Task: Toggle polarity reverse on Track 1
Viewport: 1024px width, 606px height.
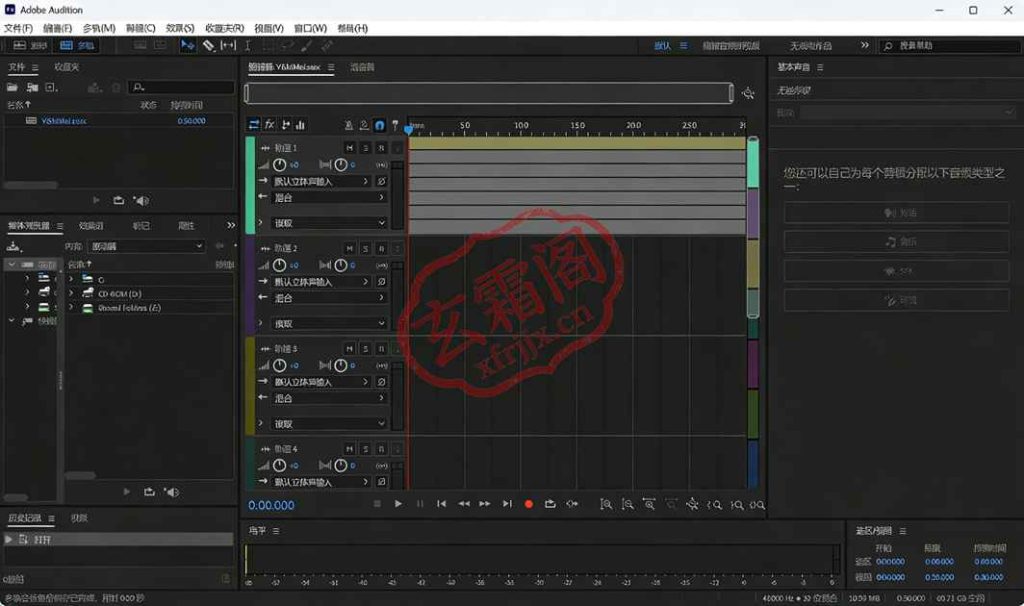Action: (x=382, y=181)
